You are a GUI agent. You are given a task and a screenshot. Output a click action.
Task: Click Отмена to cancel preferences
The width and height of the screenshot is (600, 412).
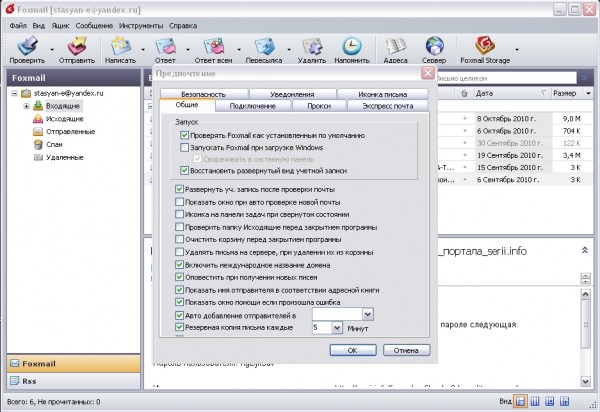(x=406, y=350)
